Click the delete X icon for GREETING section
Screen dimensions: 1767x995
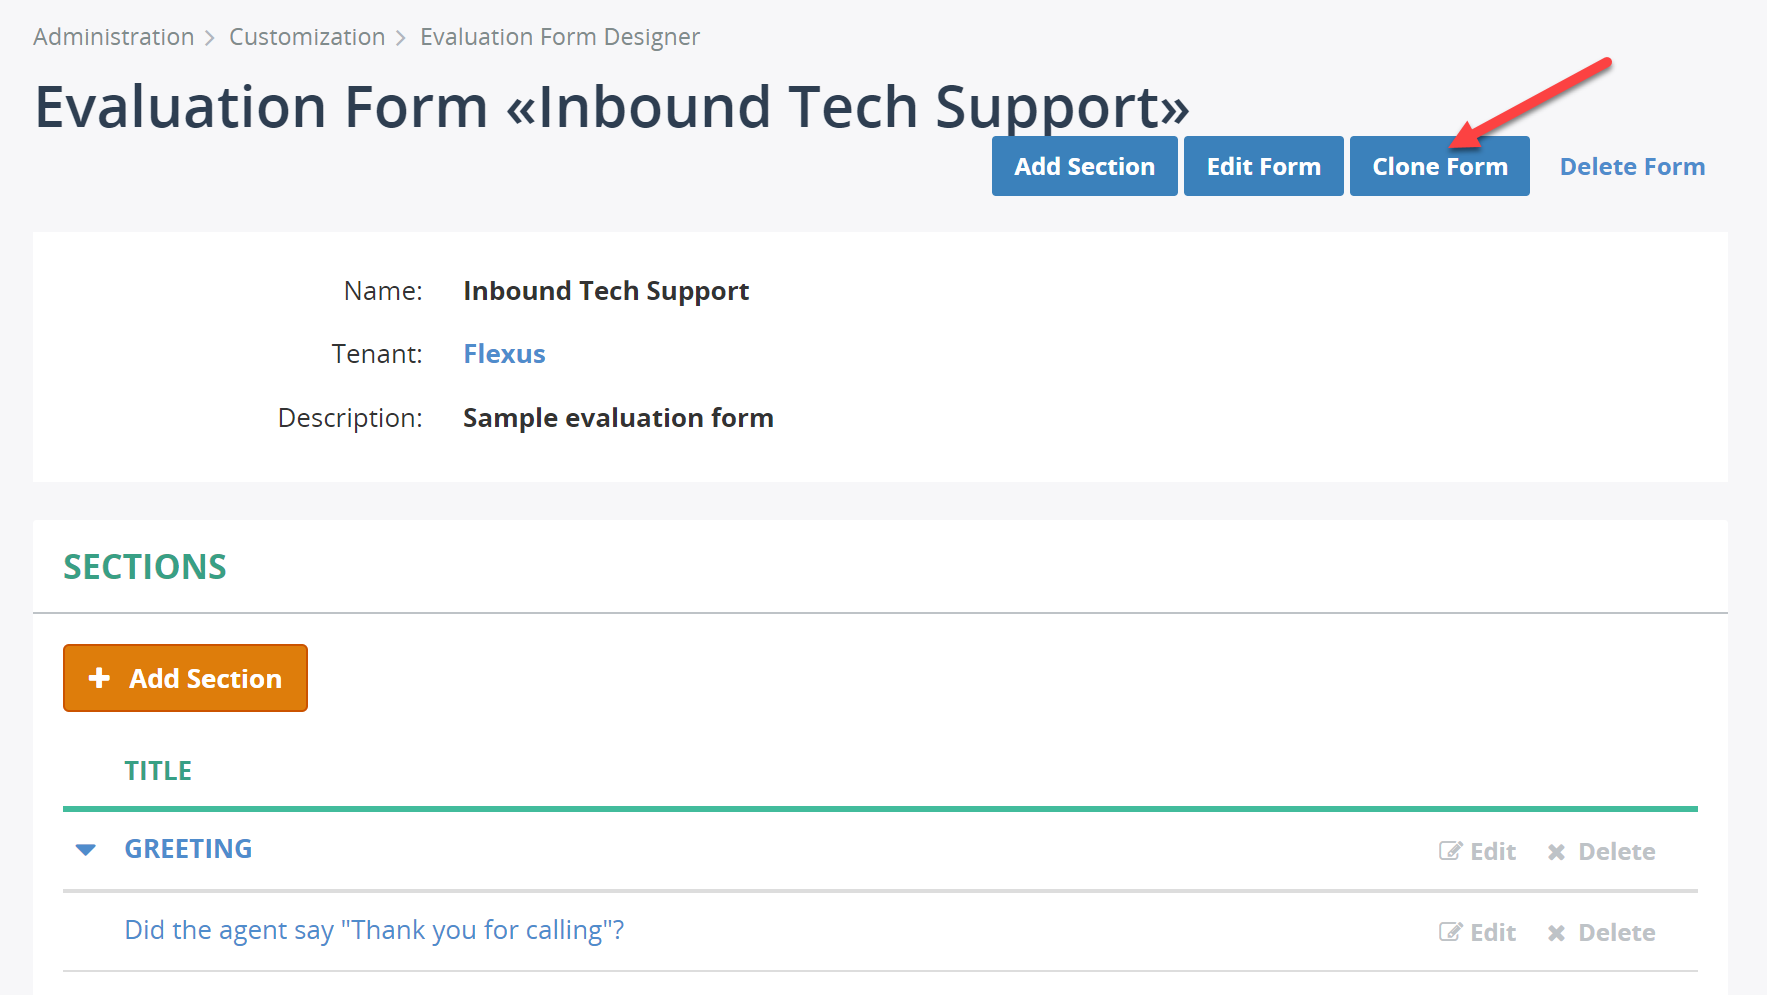(x=1556, y=852)
